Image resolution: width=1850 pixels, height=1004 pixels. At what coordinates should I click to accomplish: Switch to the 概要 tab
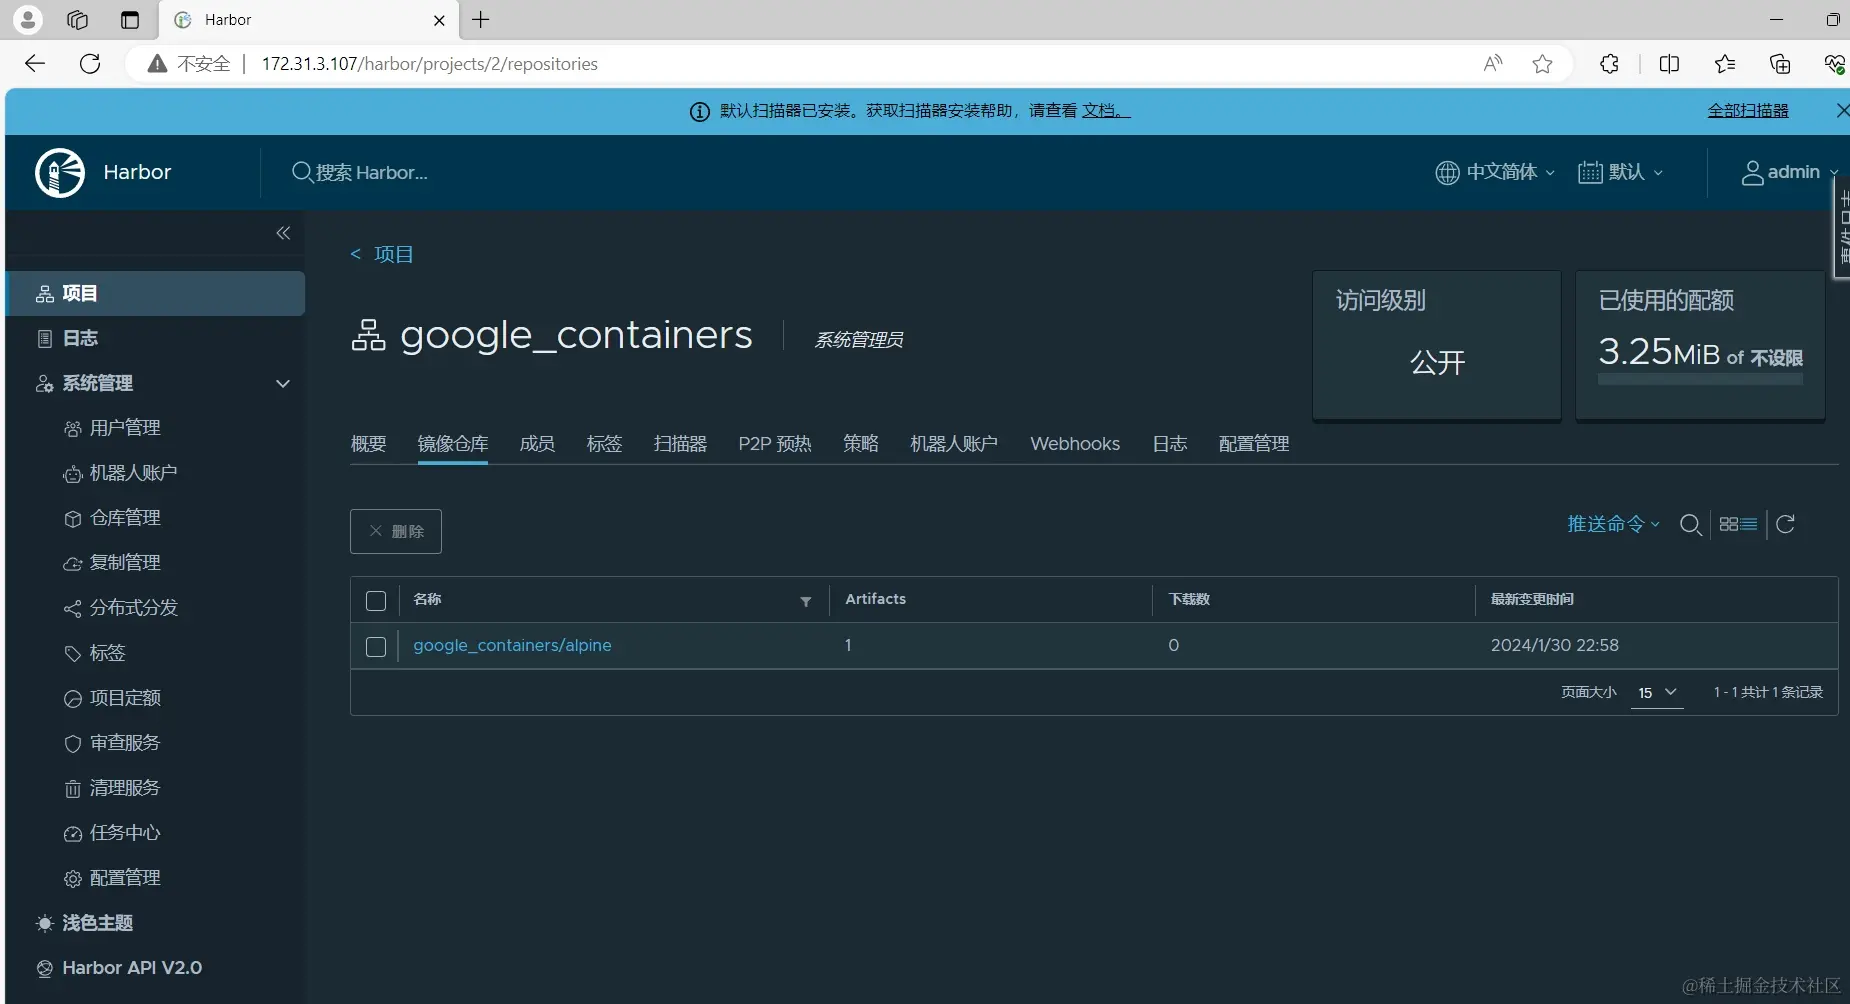pos(368,444)
